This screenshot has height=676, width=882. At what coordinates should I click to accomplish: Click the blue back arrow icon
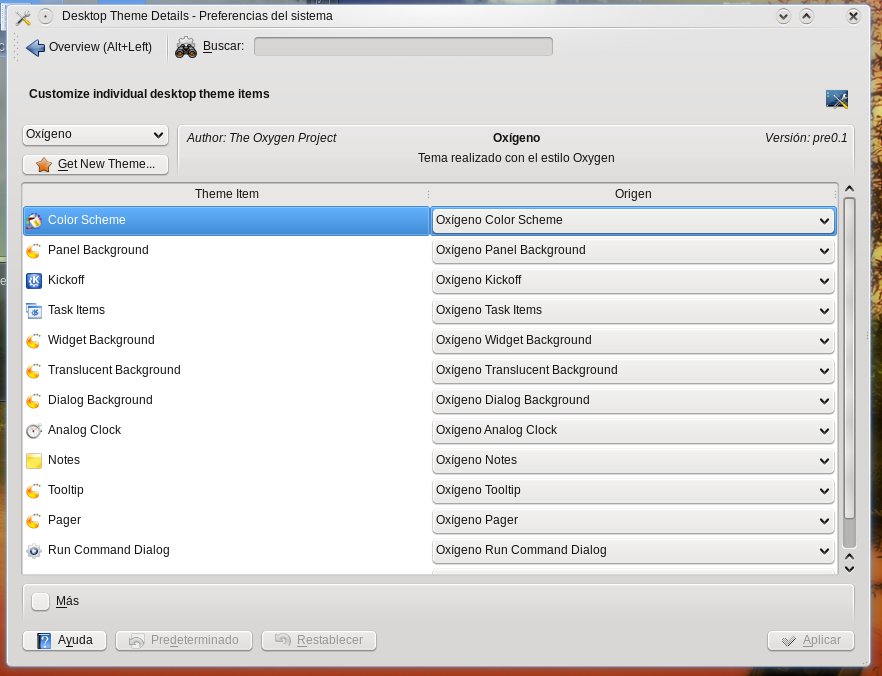35,47
